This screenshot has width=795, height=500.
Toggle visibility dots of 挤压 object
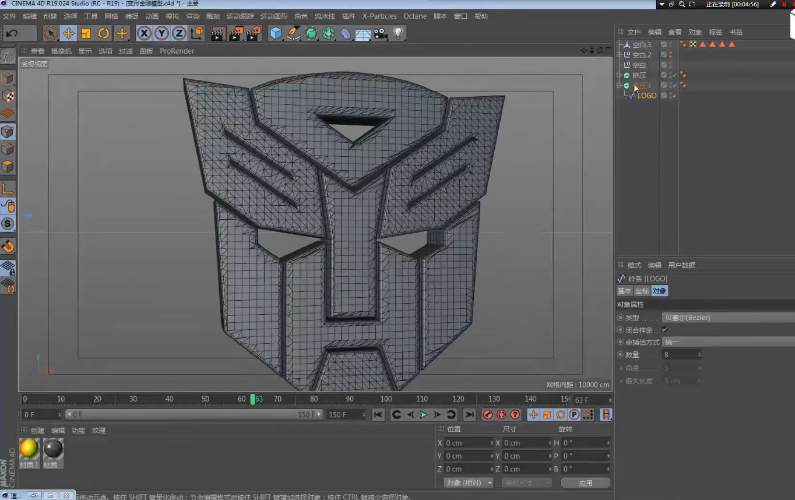pyautogui.click(x=669, y=75)
